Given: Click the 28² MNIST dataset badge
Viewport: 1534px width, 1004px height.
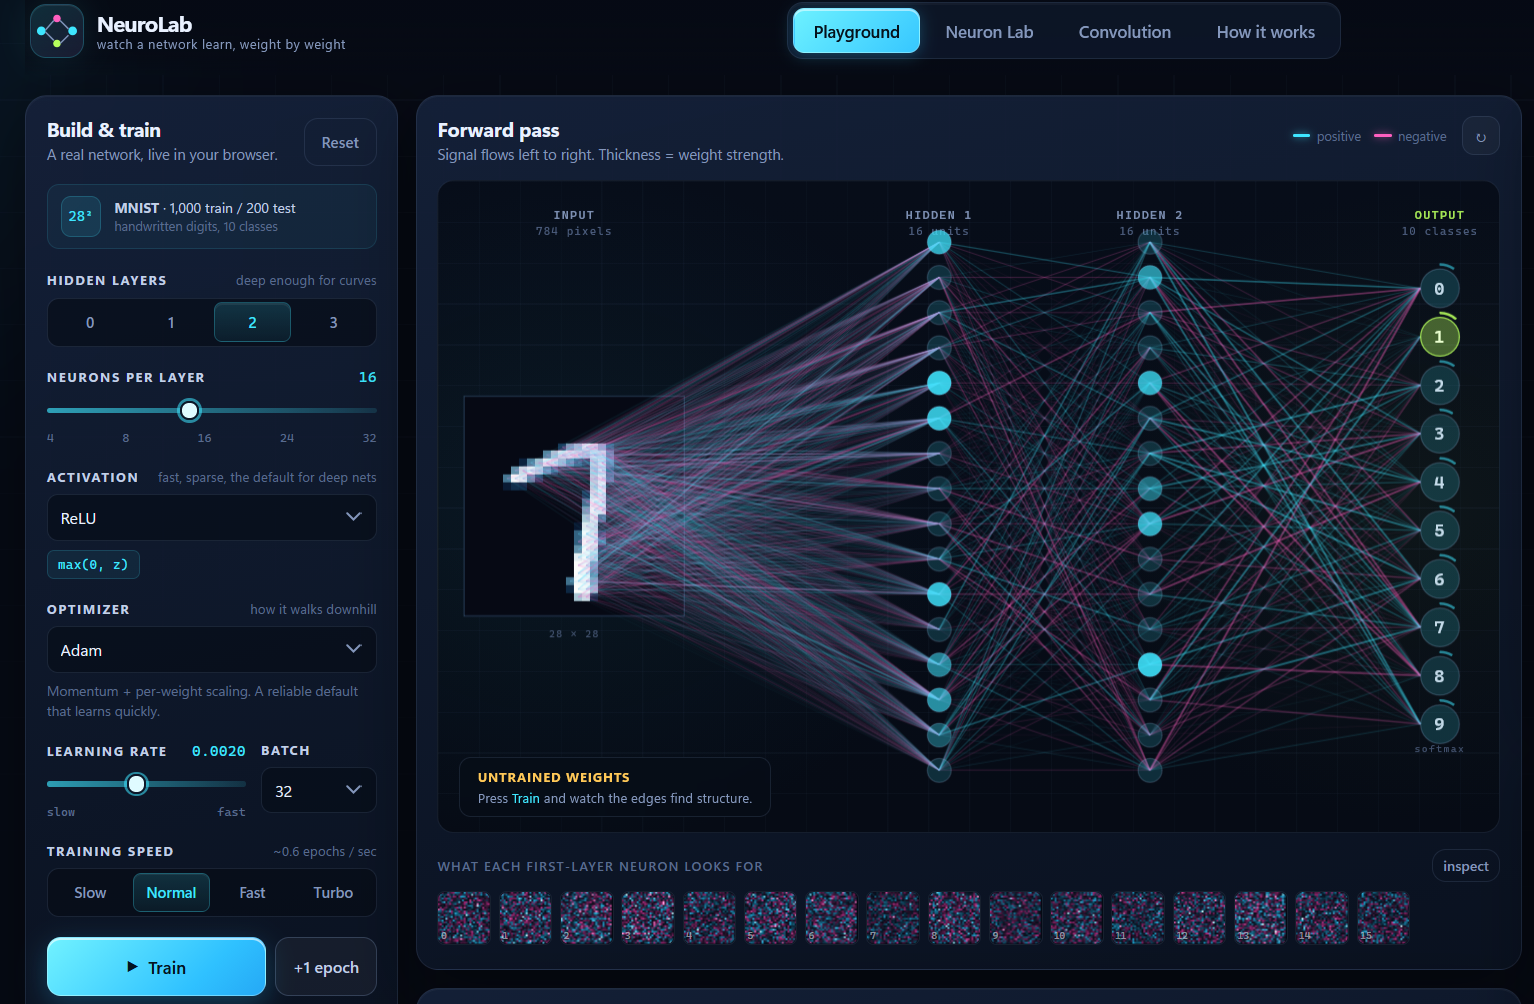Looking at the screenshot, I should click(81, 216).
